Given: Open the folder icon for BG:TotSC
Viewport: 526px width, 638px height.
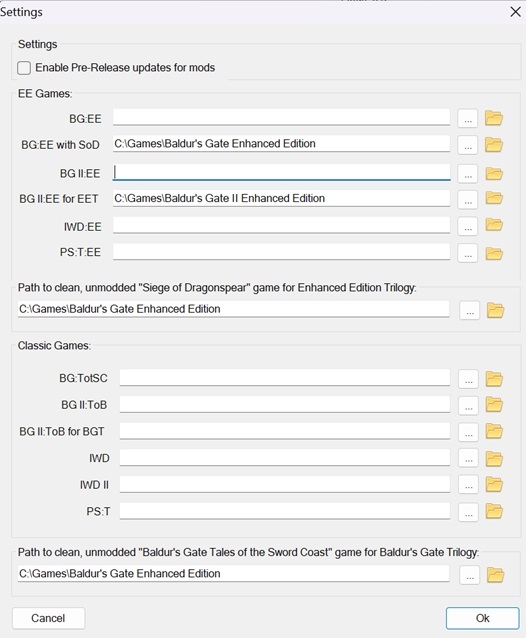Looking at the screenshot, I should [494, 379].
